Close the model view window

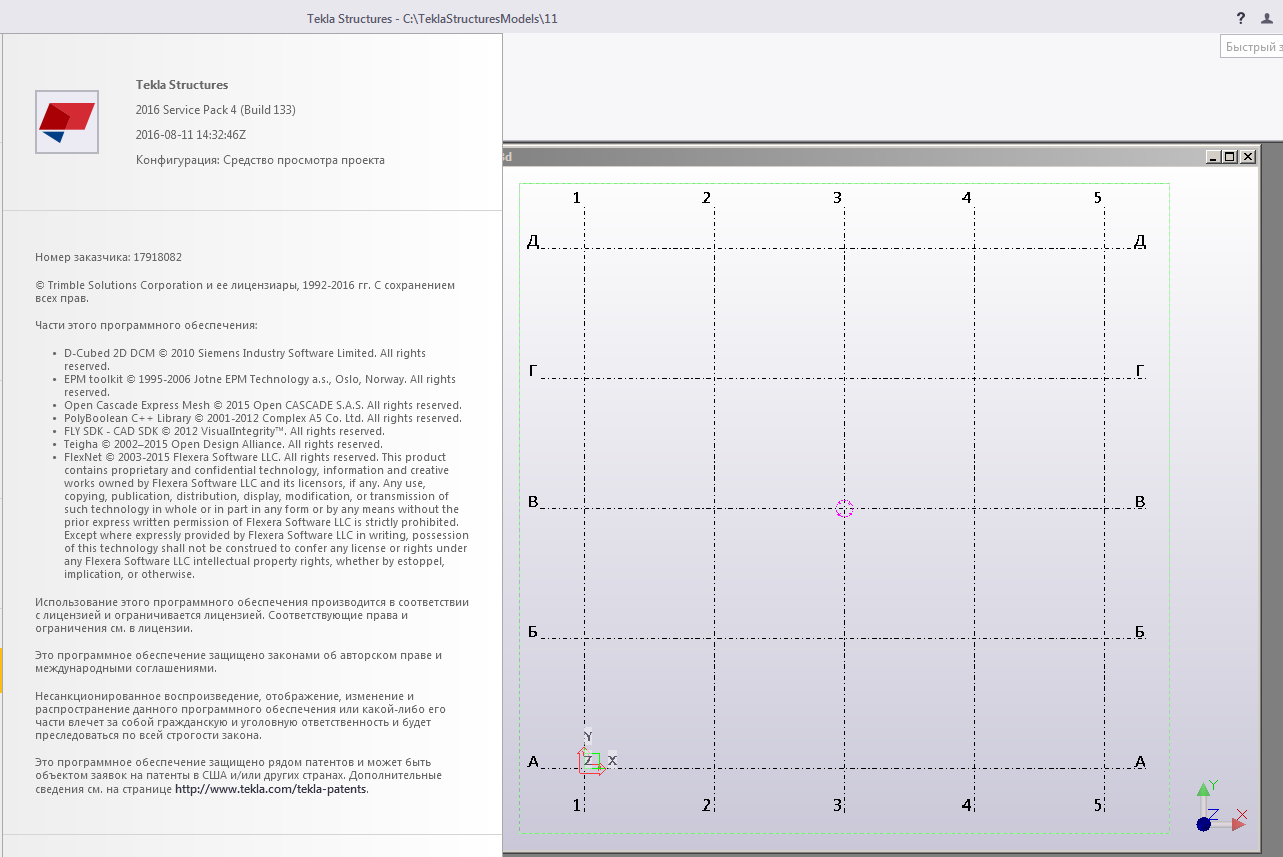[1247, 156]
